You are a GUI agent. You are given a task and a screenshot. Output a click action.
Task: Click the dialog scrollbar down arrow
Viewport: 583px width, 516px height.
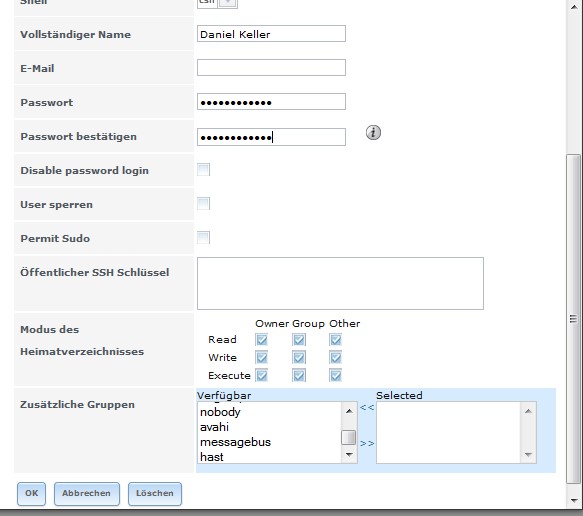click(573, 500)
